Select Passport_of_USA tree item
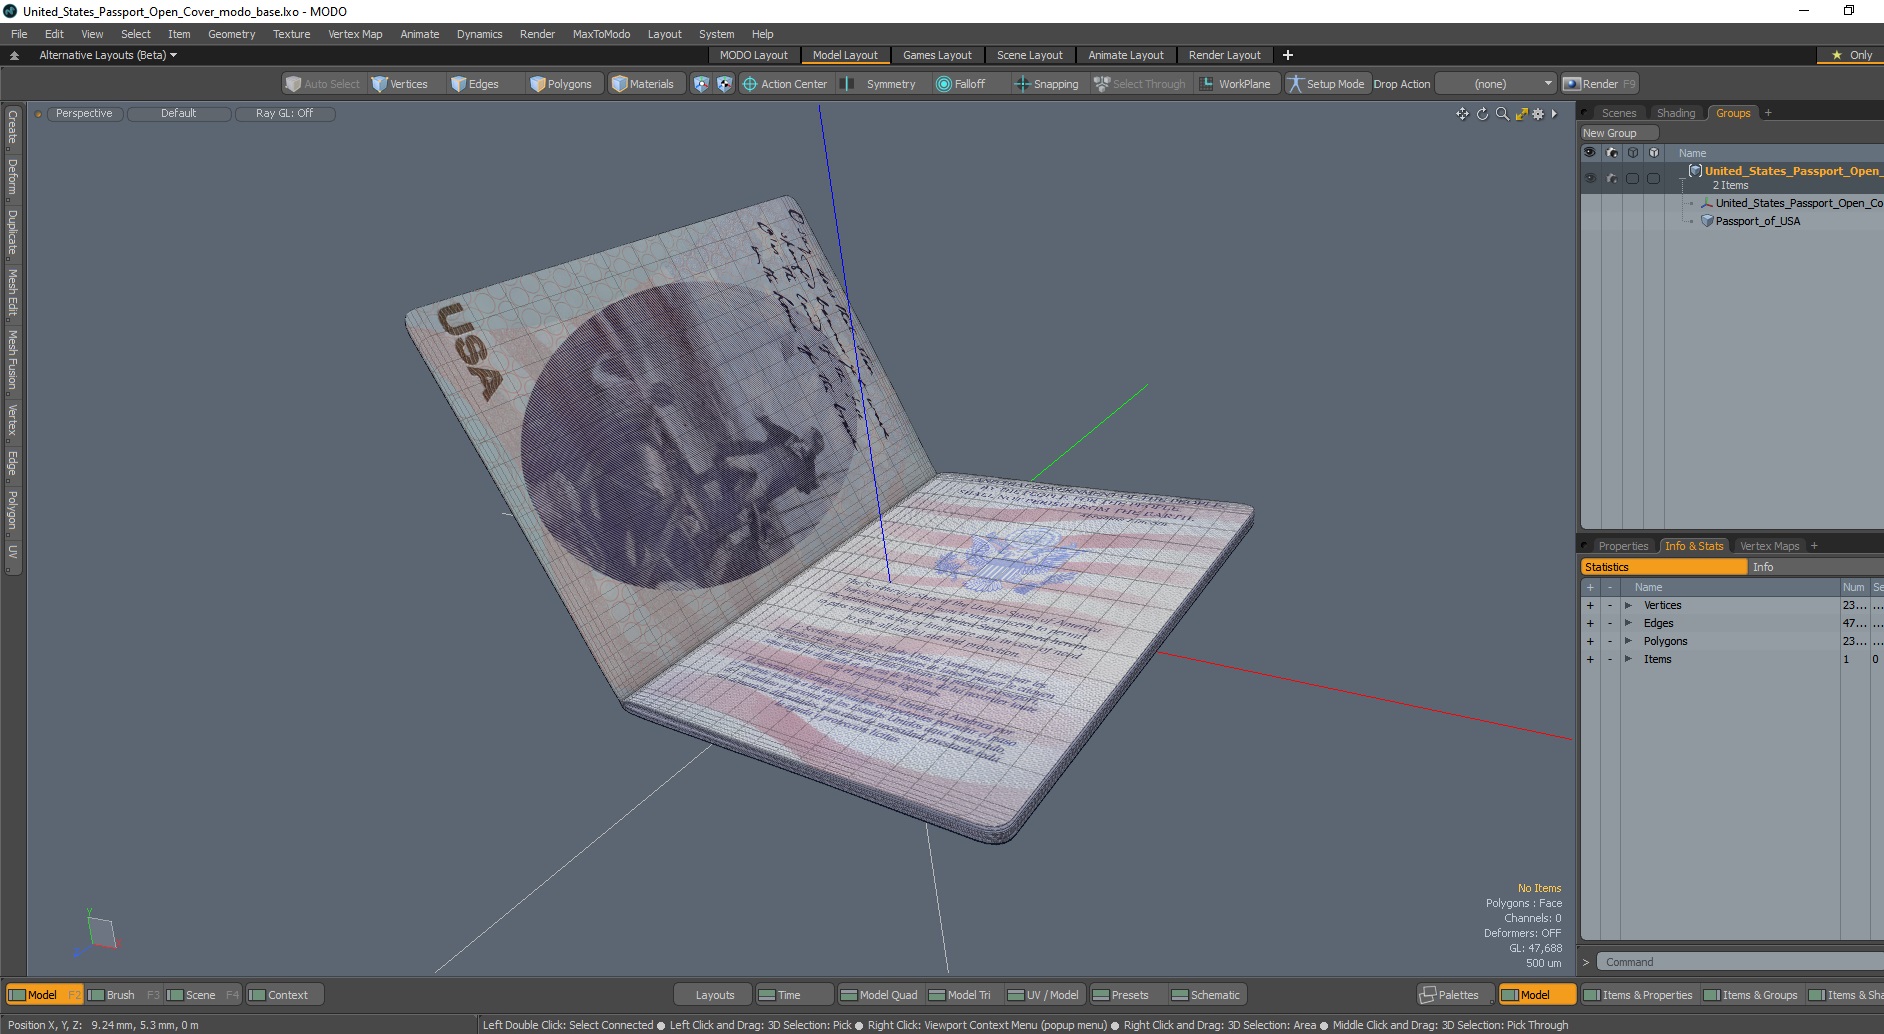The width and height of the screenshot is (1884, 1034). tap(1757, 221)
